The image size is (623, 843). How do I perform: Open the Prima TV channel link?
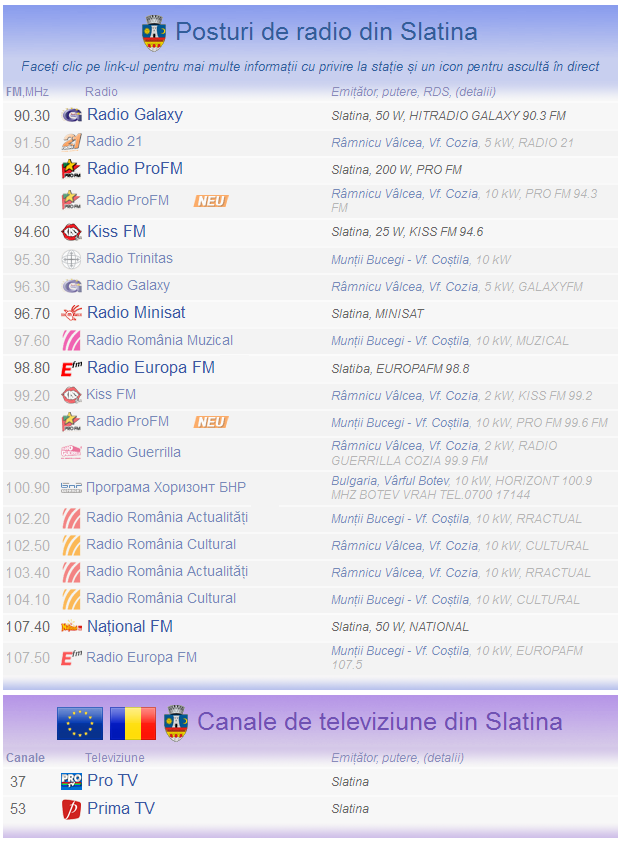(x=121, y=809)
